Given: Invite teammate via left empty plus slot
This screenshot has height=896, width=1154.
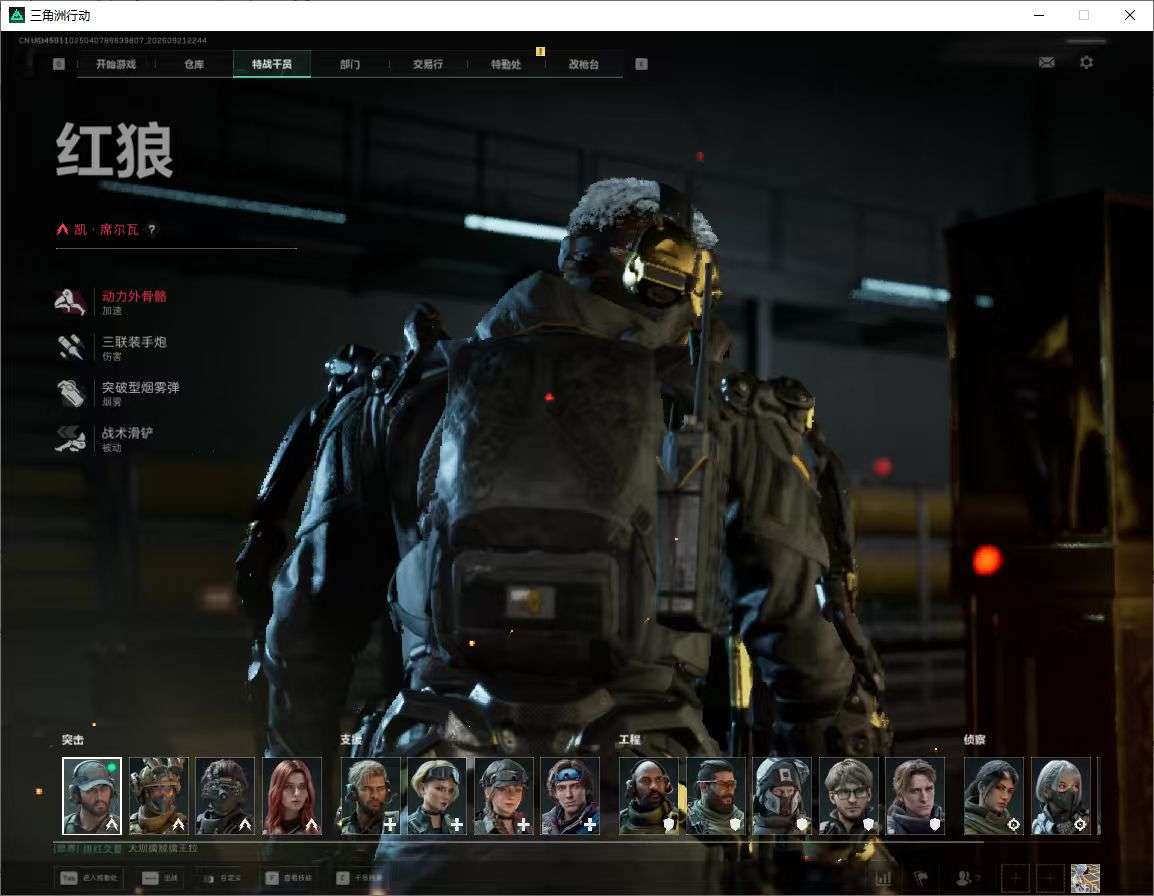Looking at the screenshot, I should click(x=1016, y=878).
